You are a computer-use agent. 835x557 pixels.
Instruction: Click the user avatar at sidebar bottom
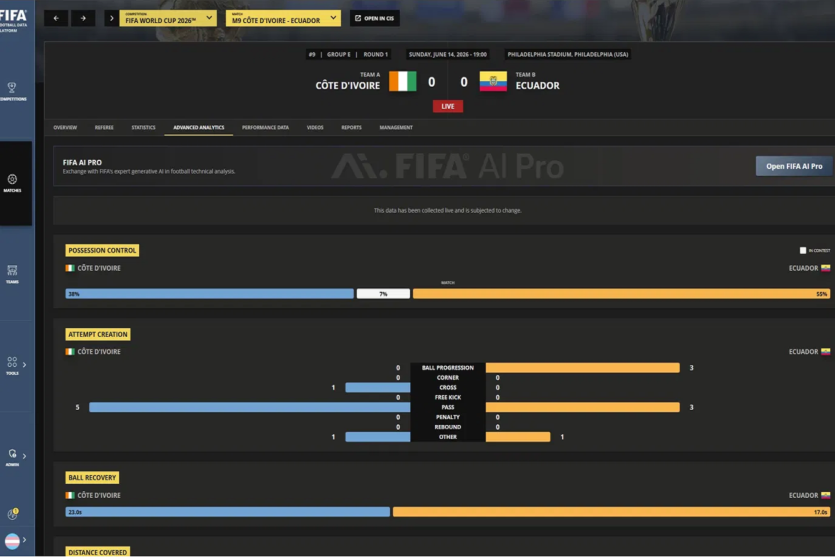[x=12, y=542]
